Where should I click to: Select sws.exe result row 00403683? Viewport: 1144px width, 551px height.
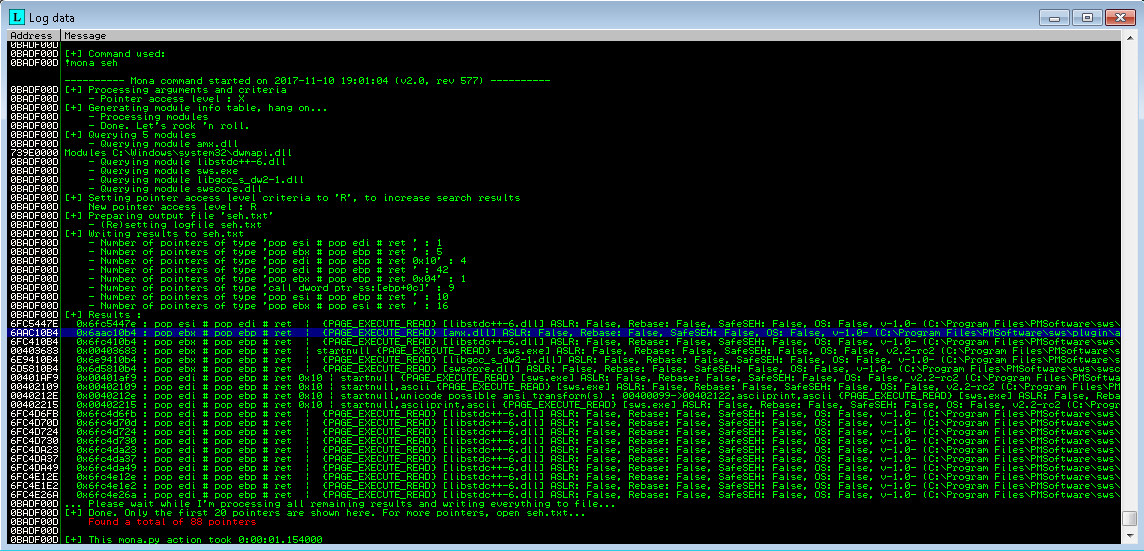(564, 350)
